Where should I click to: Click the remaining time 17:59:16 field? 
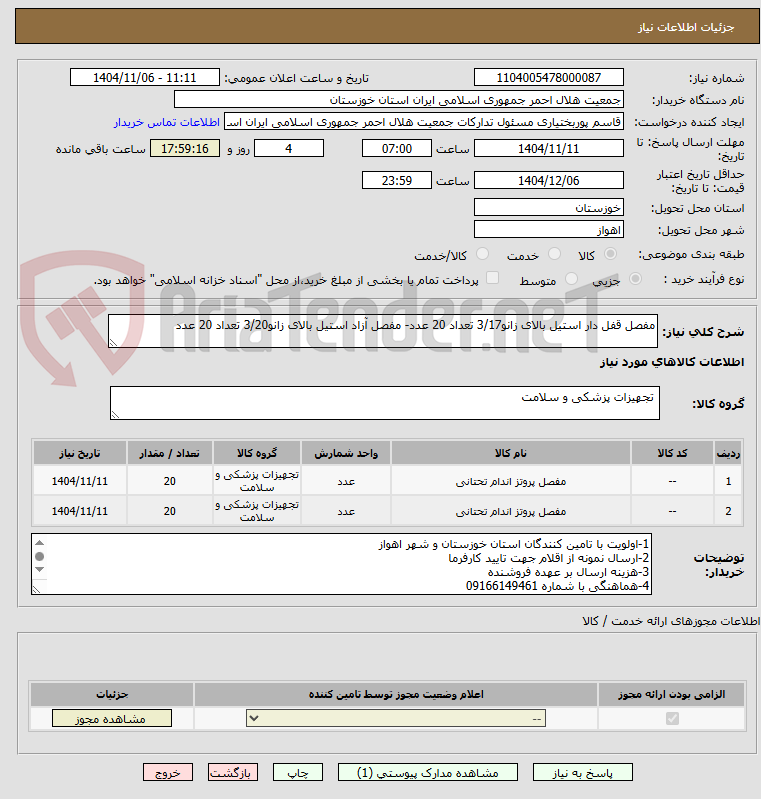tap(185, 148)
